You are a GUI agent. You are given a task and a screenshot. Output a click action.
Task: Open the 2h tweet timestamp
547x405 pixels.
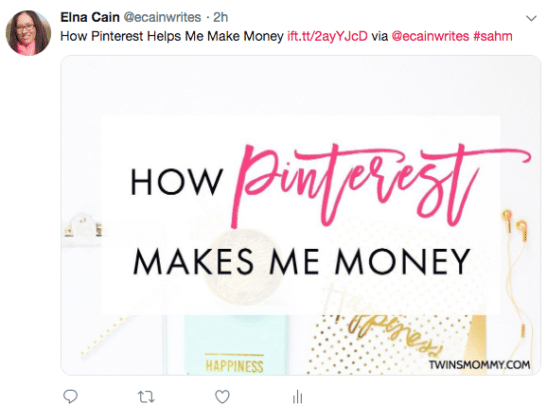coord(220,17)
